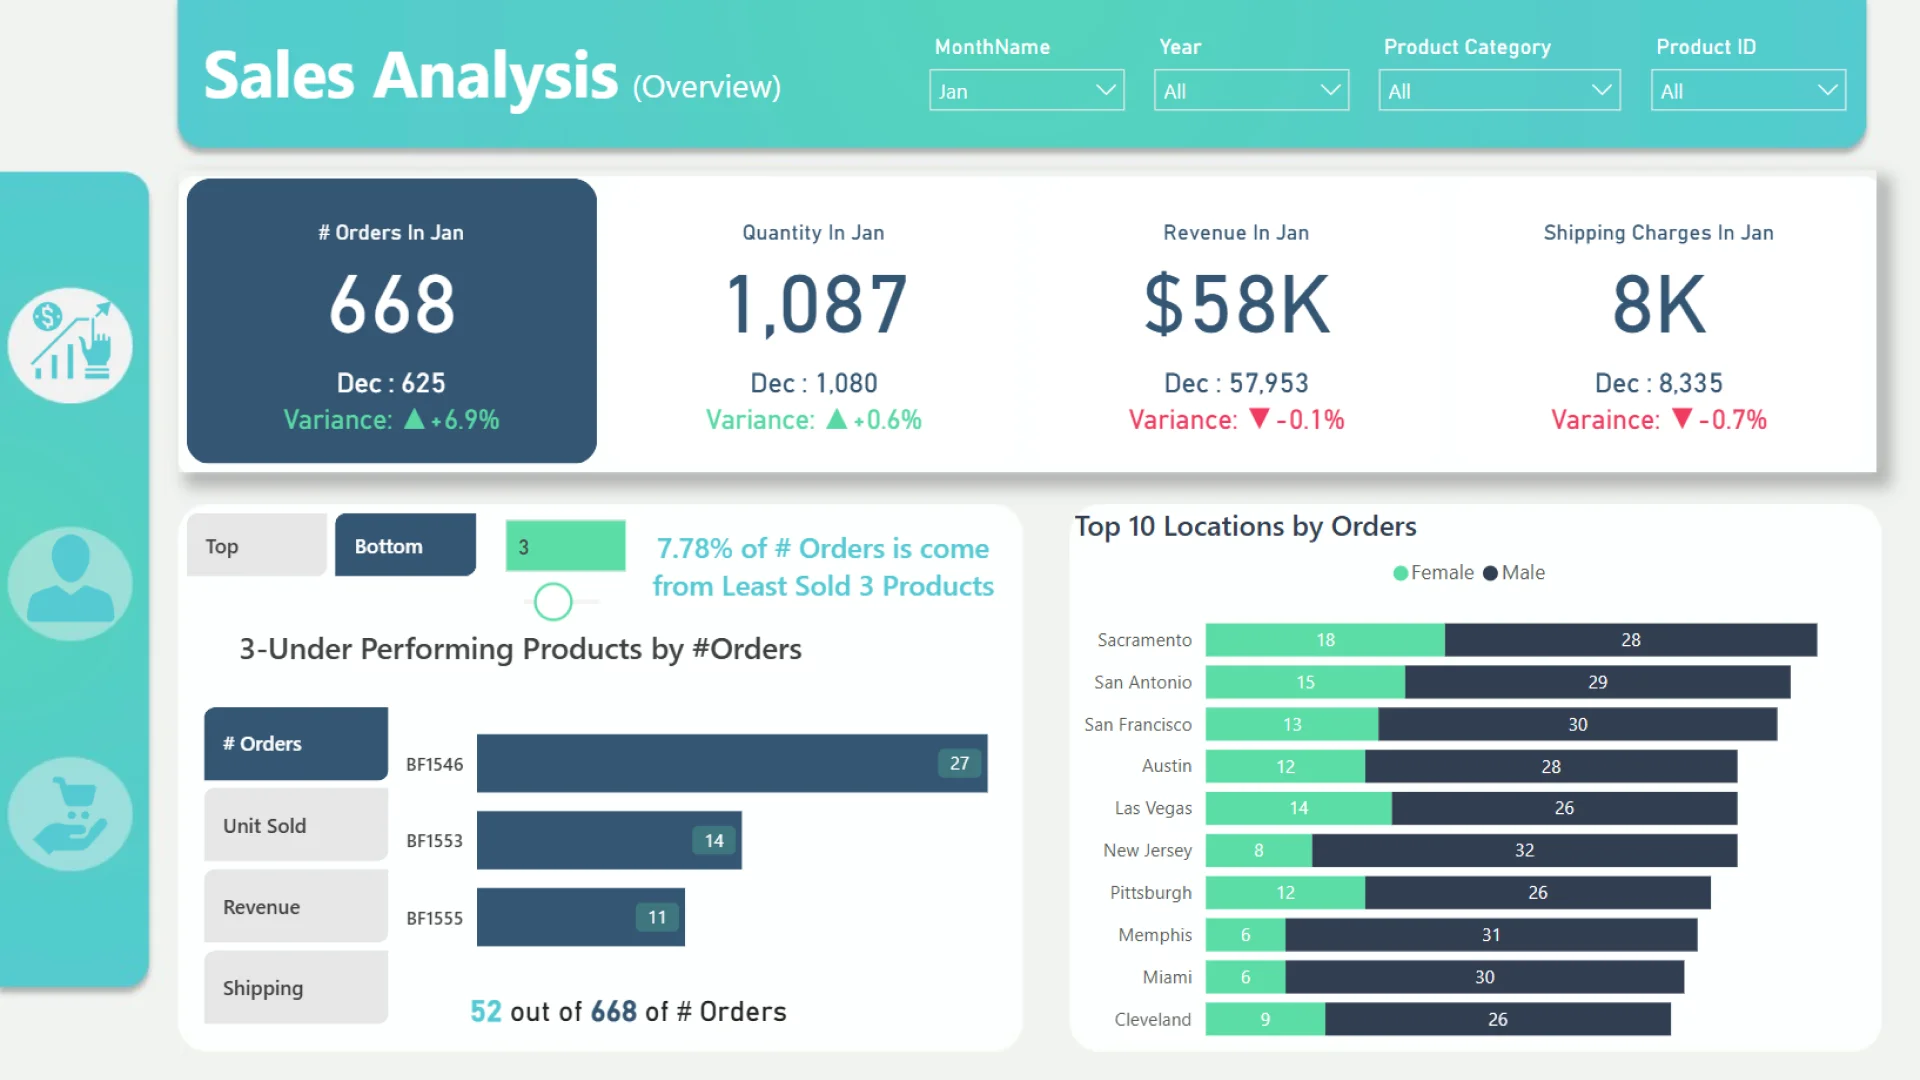Open the Product ID dropdown

[x=1747, y=91]
